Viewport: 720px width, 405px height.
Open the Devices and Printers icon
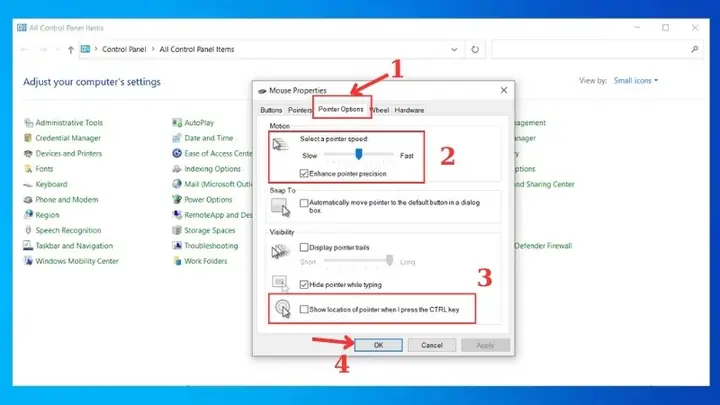pos(28,153)
